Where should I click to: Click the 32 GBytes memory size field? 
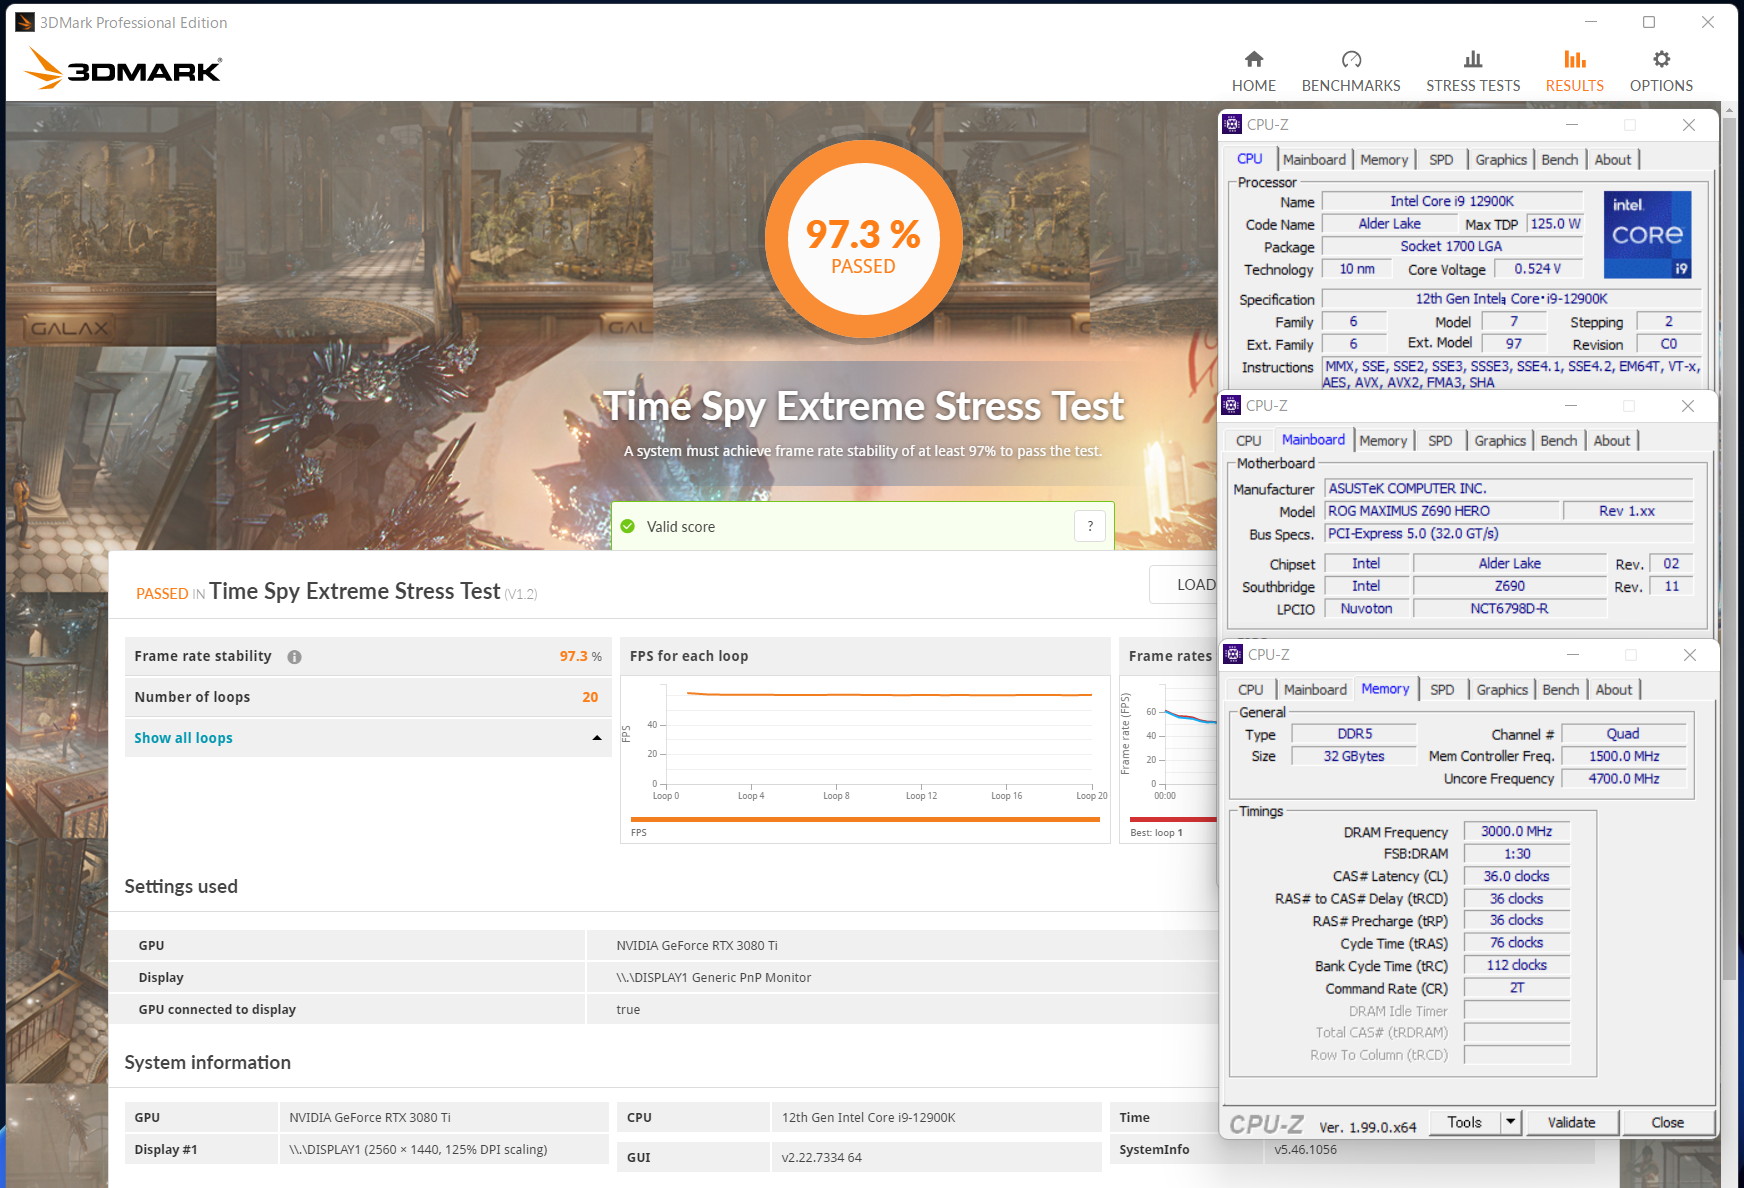[1354, 756]
